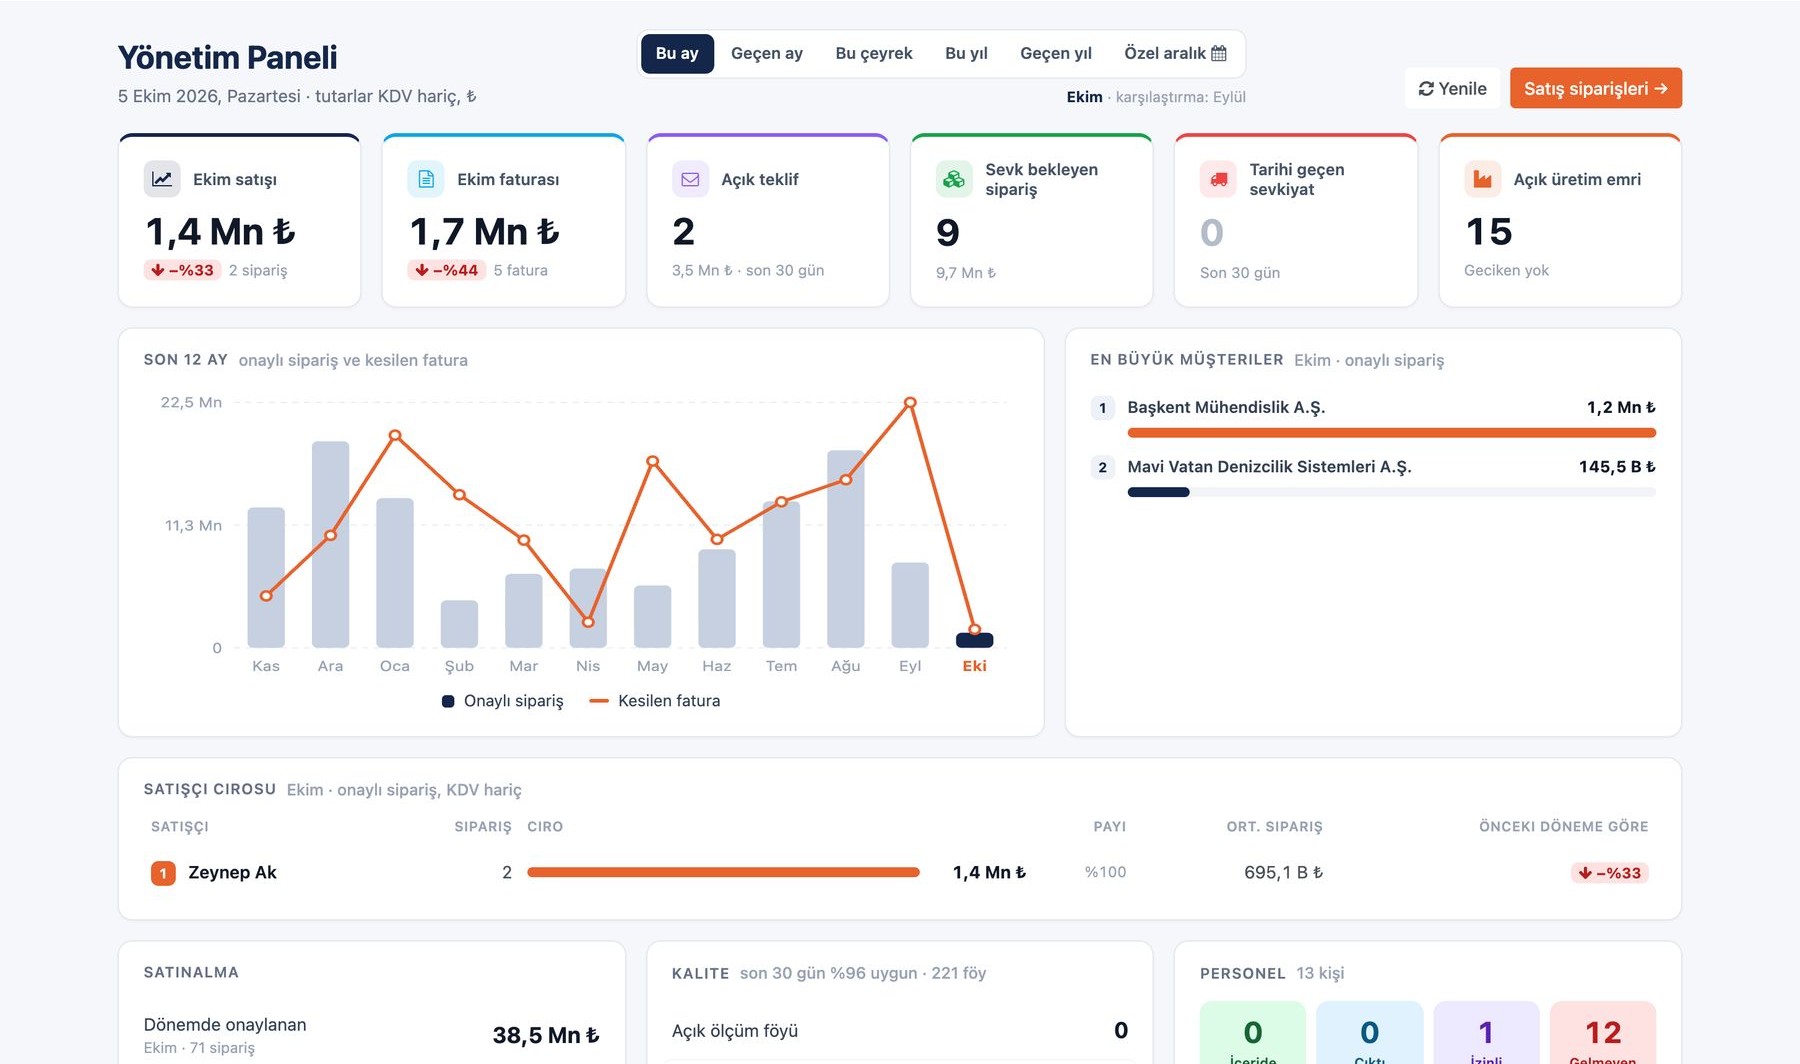Open the Açık teklif card value 2

[684, 232]
